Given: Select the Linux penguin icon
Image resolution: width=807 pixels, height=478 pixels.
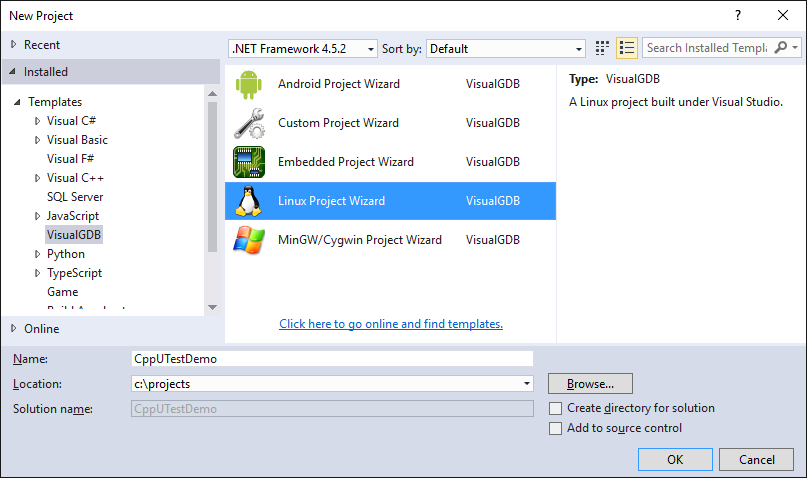Looking at the screenshot, I should pyautogui.click(x=249, y=201).
